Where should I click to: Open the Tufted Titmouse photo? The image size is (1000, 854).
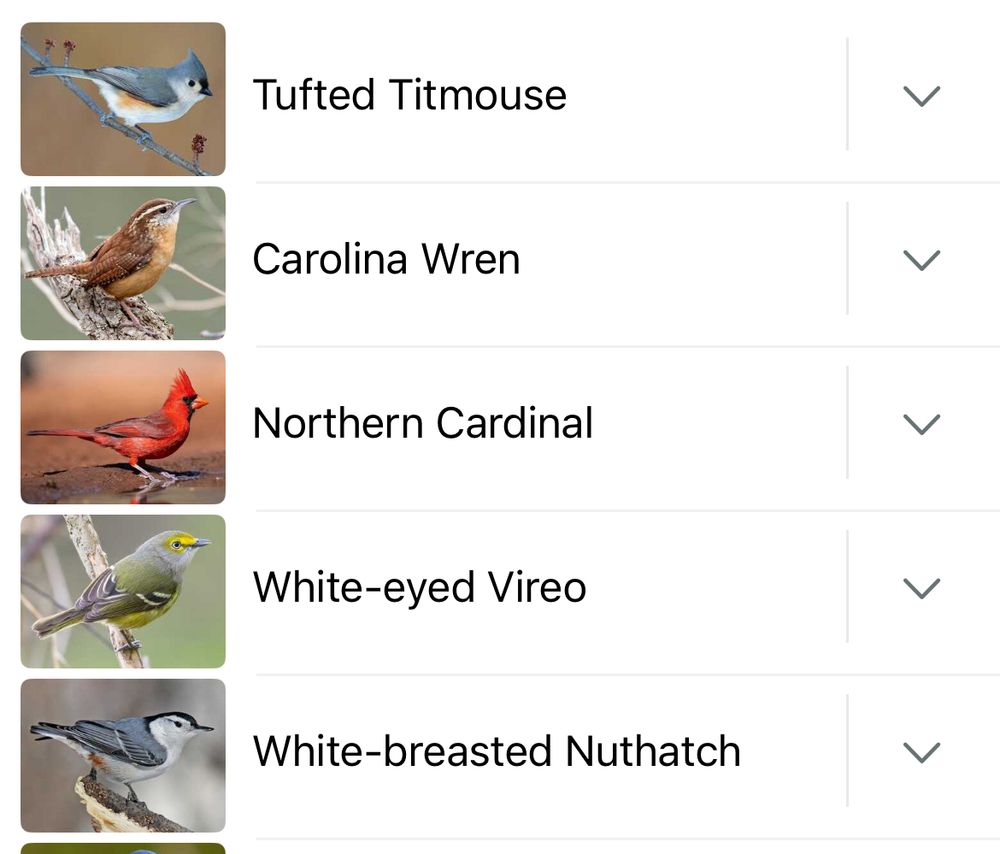[x=123, y=95]
